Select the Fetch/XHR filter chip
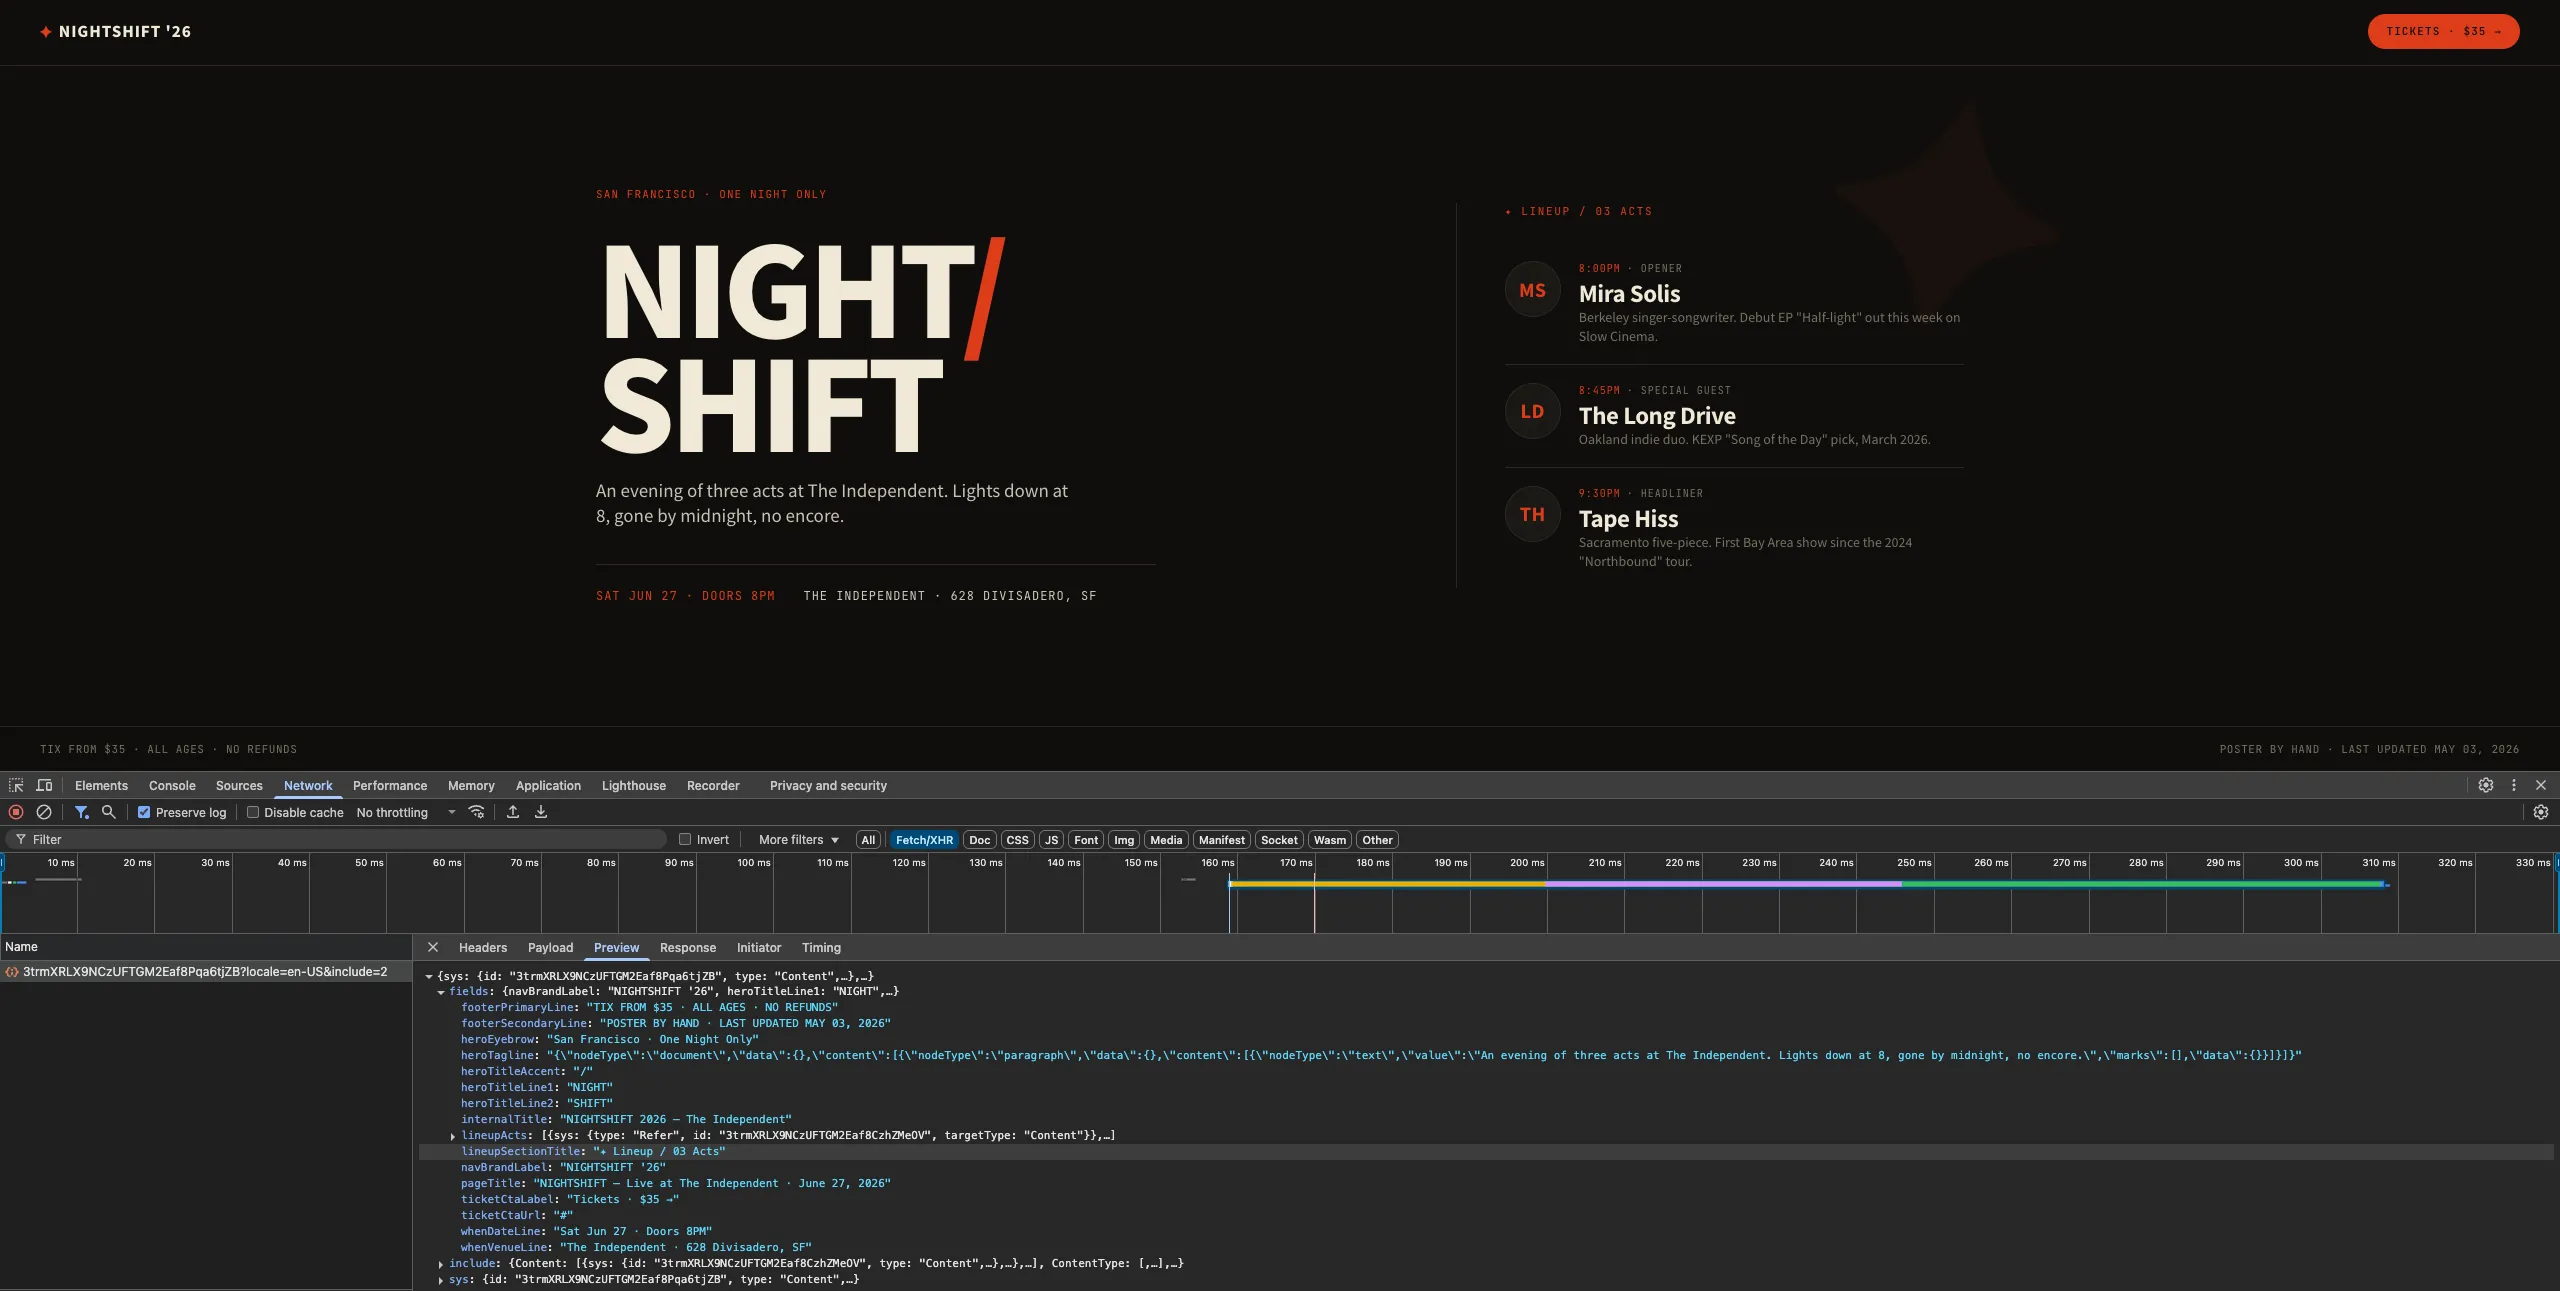Image resolution: width=2560 pixels, height=1291 pixels. [924, 840]
